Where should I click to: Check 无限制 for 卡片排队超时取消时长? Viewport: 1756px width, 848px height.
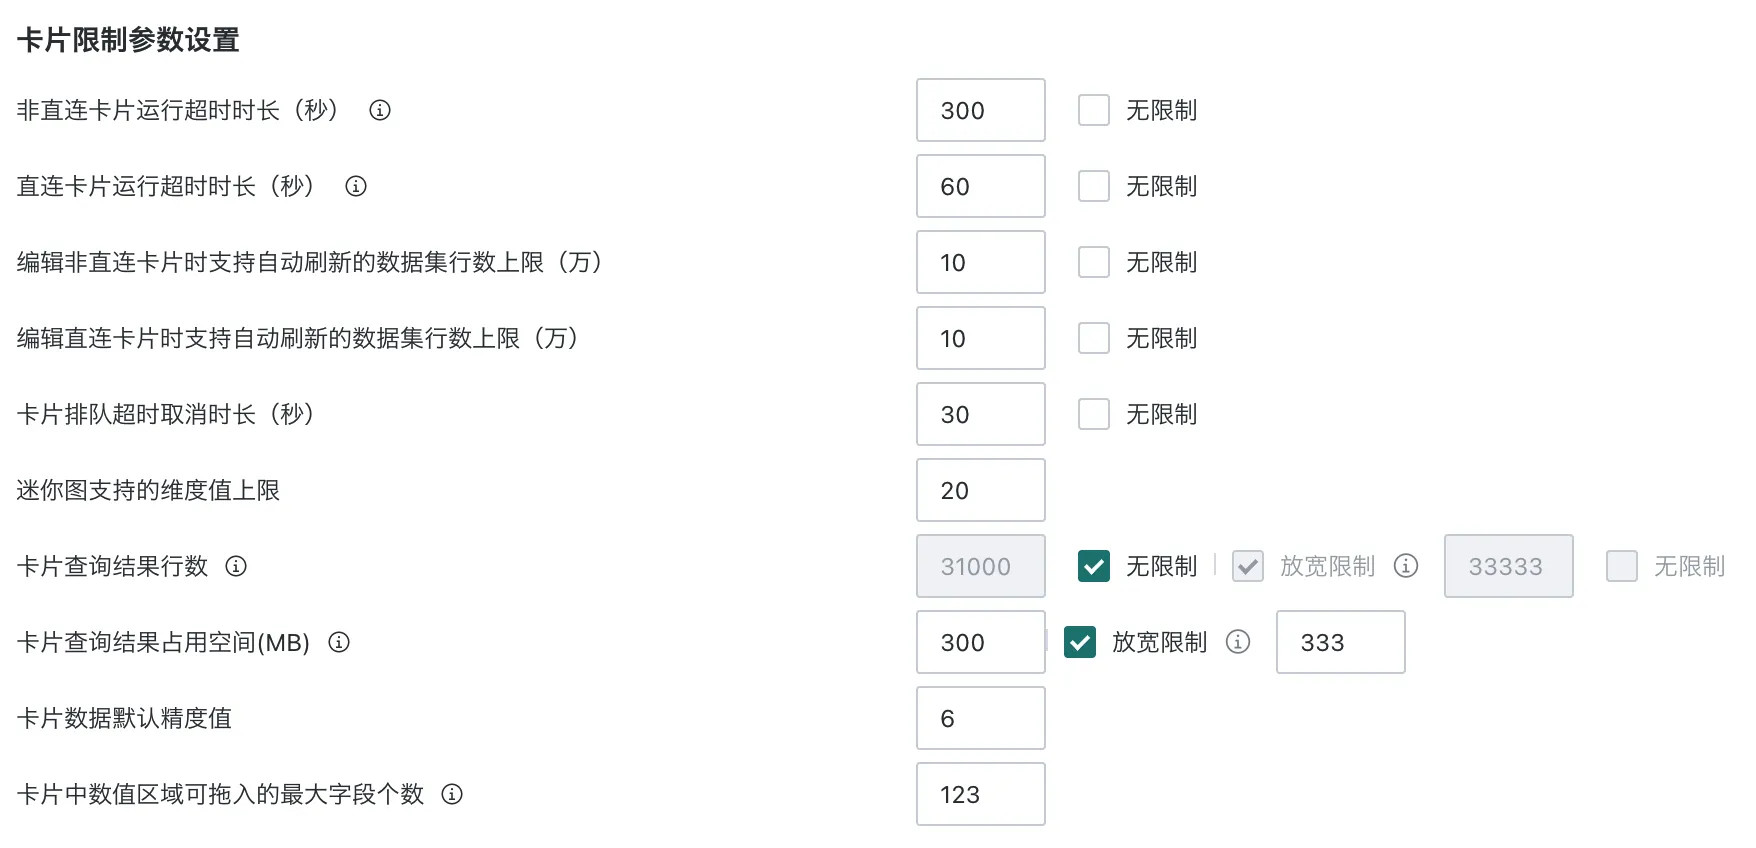(1094, 414)
